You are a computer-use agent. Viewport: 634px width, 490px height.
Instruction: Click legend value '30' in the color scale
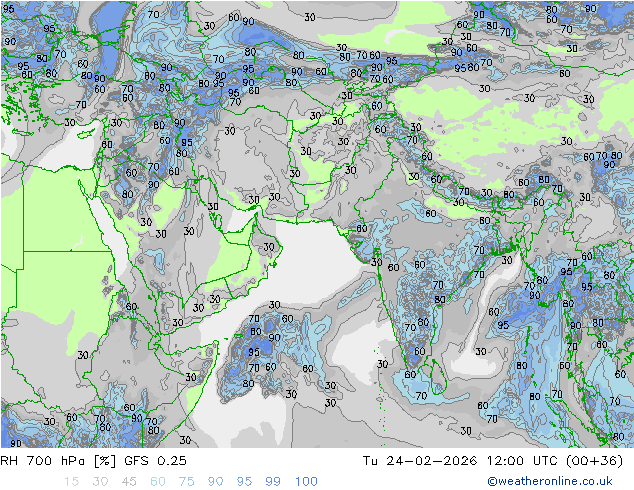(x=100, y=482)
